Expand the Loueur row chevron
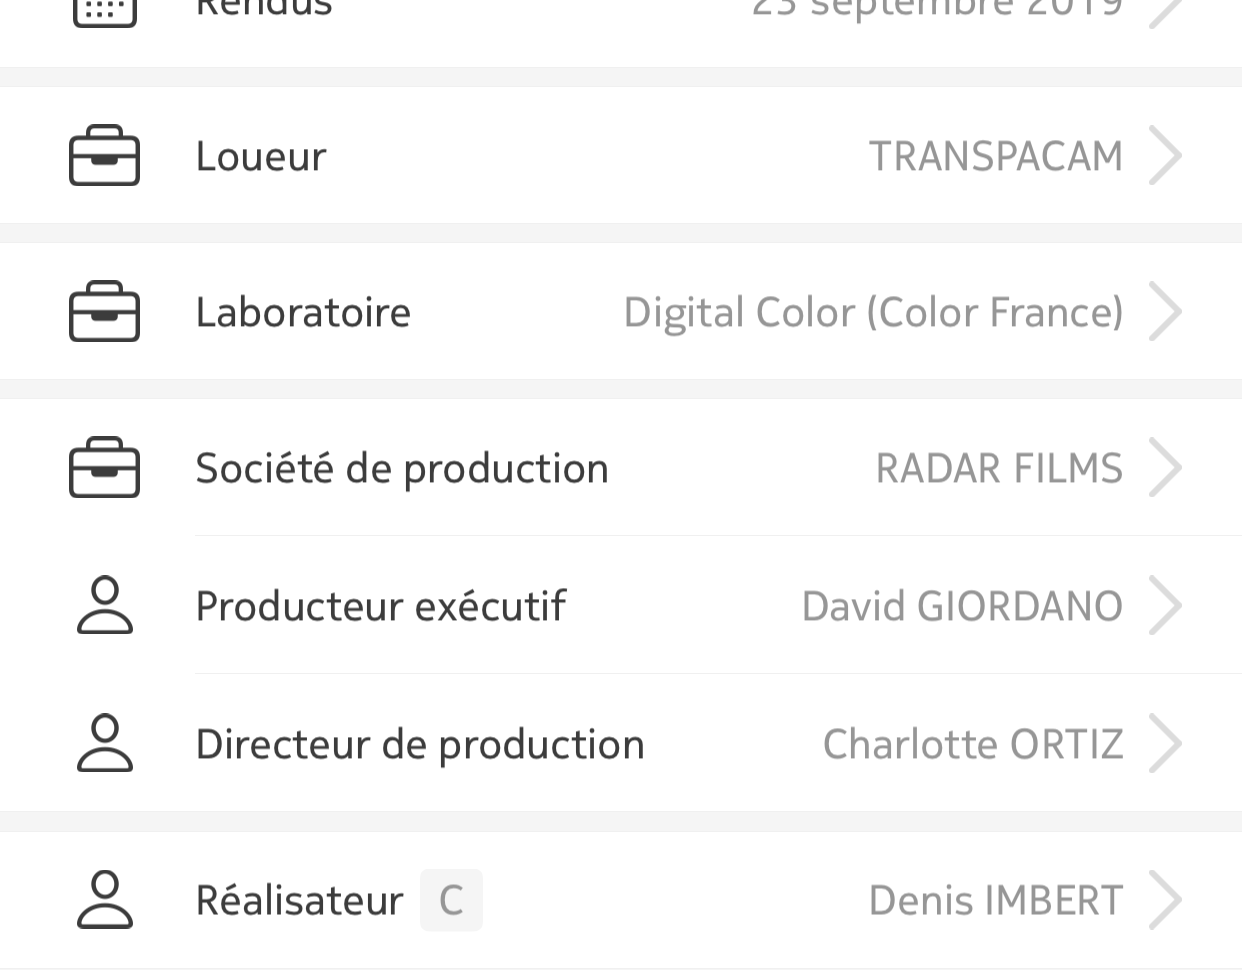Screen dimensions: 1242x970 click(1165, 156)
